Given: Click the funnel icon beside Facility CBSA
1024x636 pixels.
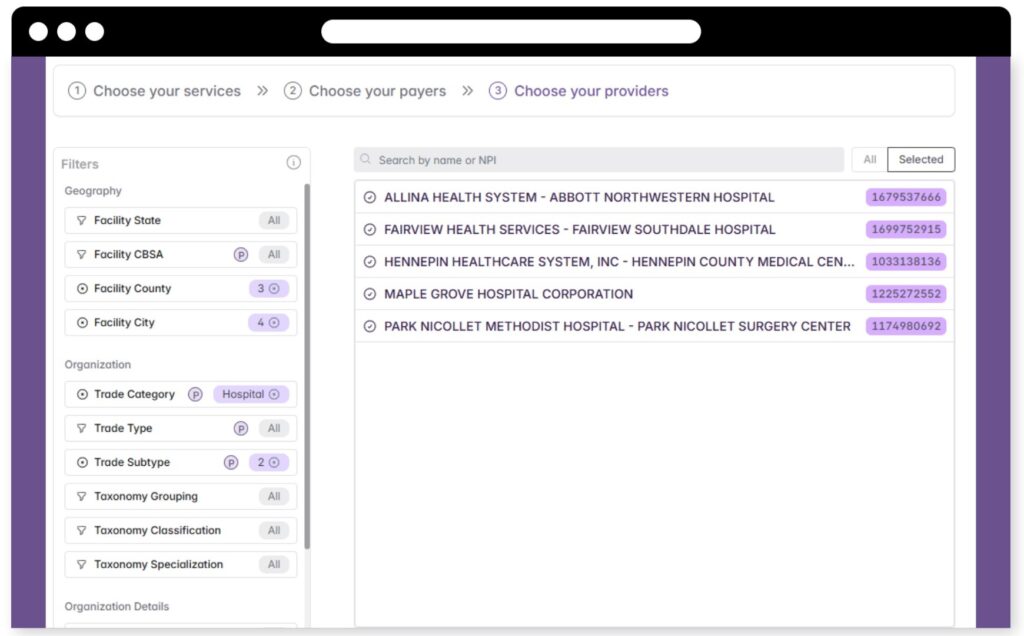Looking at the screenshot, I should (x=82, y=255).
